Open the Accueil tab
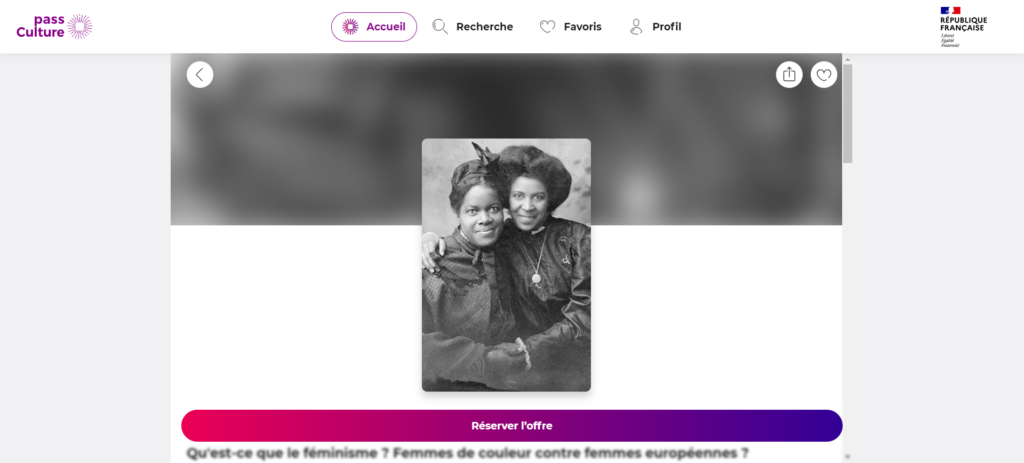 tap(374, 27)
